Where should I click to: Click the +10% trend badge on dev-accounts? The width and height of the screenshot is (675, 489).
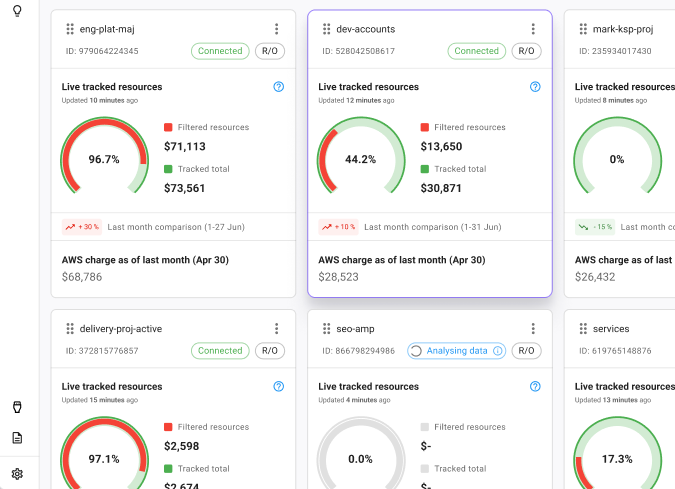(338, 227)
